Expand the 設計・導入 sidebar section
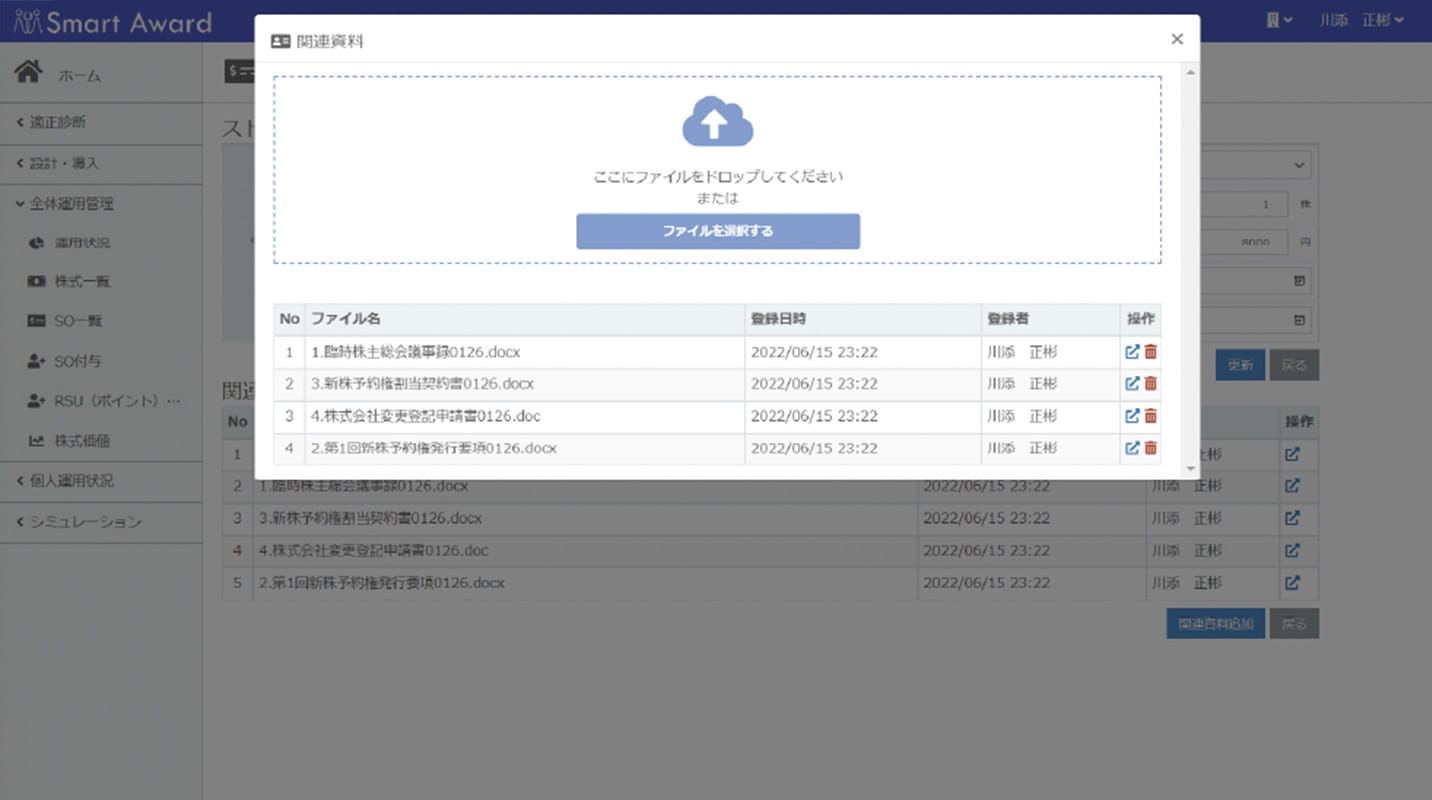 [101, 163]
